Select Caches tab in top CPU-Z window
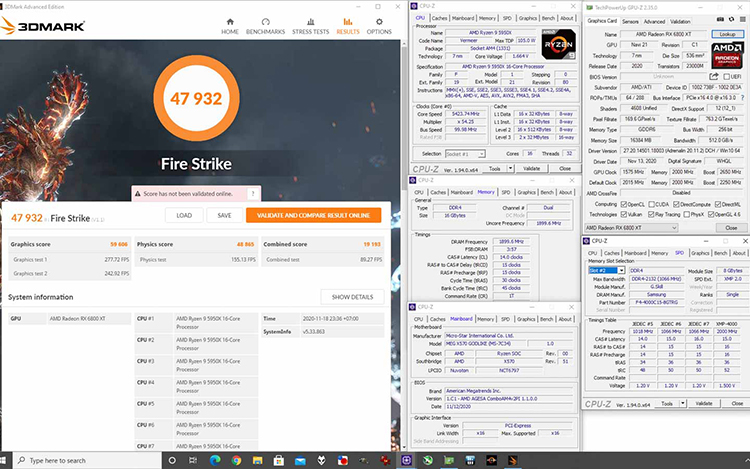The height and width of the screenshot is (469, 750). 439,18
